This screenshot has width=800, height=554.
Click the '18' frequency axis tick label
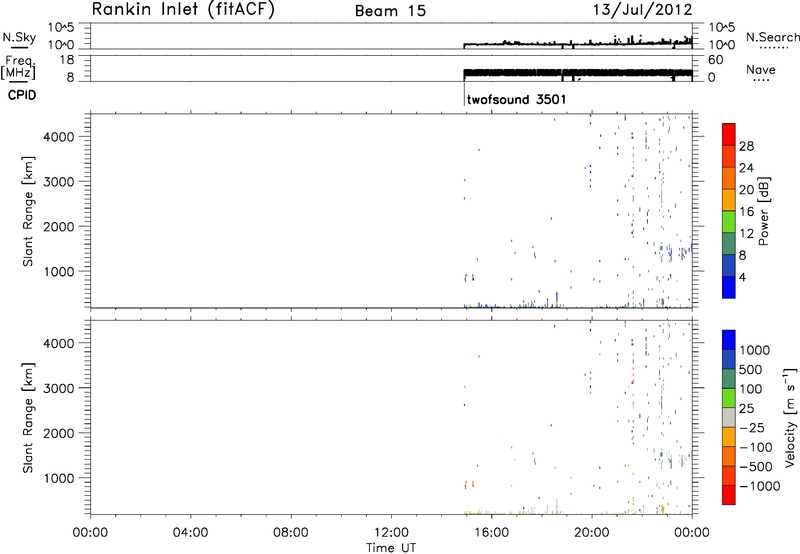66,60
